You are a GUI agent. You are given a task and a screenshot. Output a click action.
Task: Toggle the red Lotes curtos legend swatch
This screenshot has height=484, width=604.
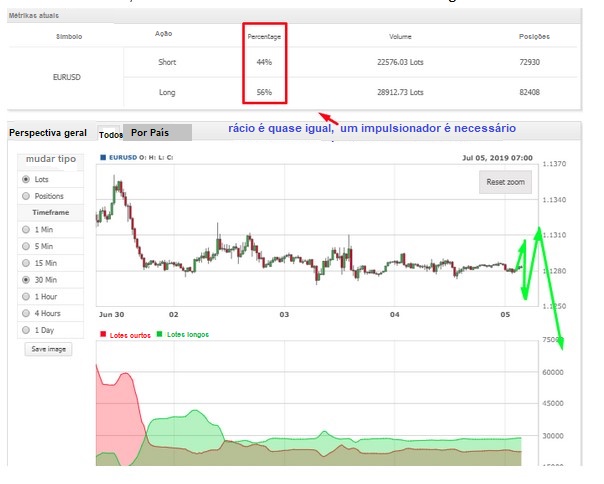[101, 334]
